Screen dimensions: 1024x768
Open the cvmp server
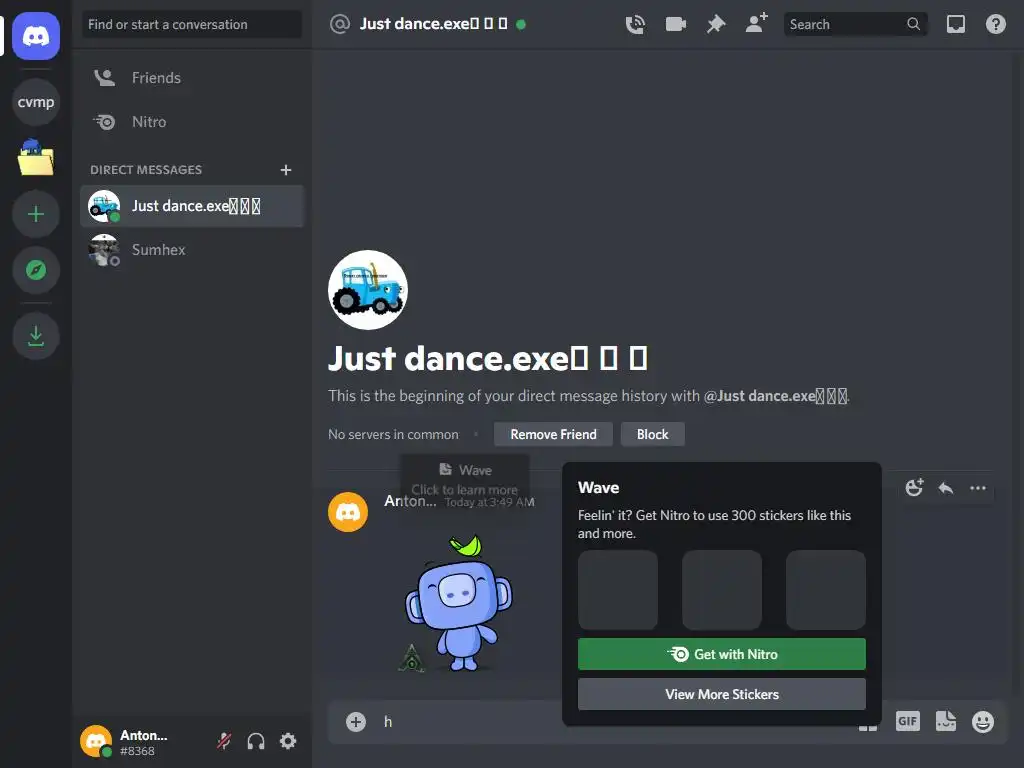pyautogui.click(x=36, y=103)
